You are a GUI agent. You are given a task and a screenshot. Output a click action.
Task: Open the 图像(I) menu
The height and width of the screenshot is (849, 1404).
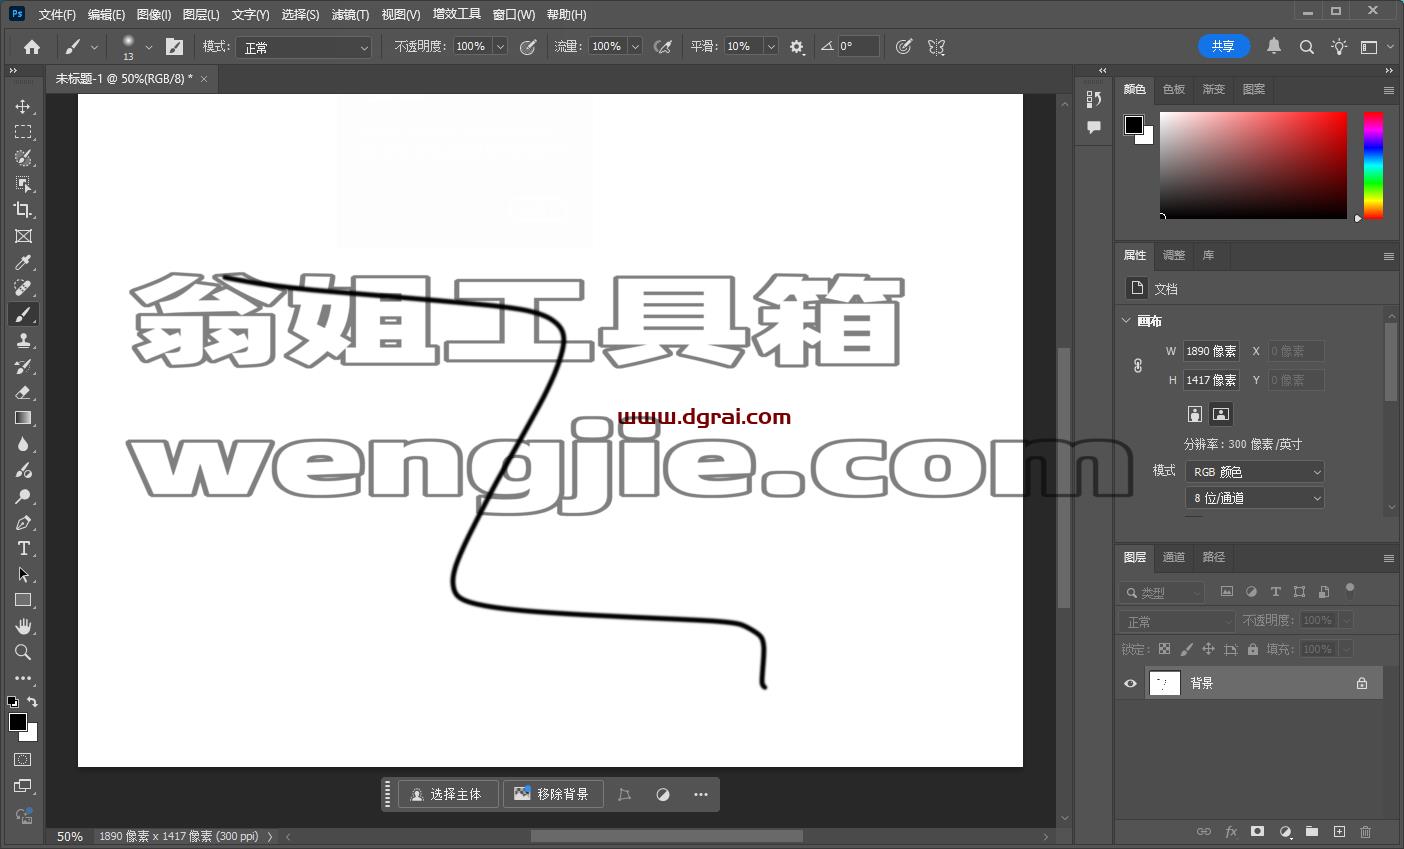[x=154, y=14]
